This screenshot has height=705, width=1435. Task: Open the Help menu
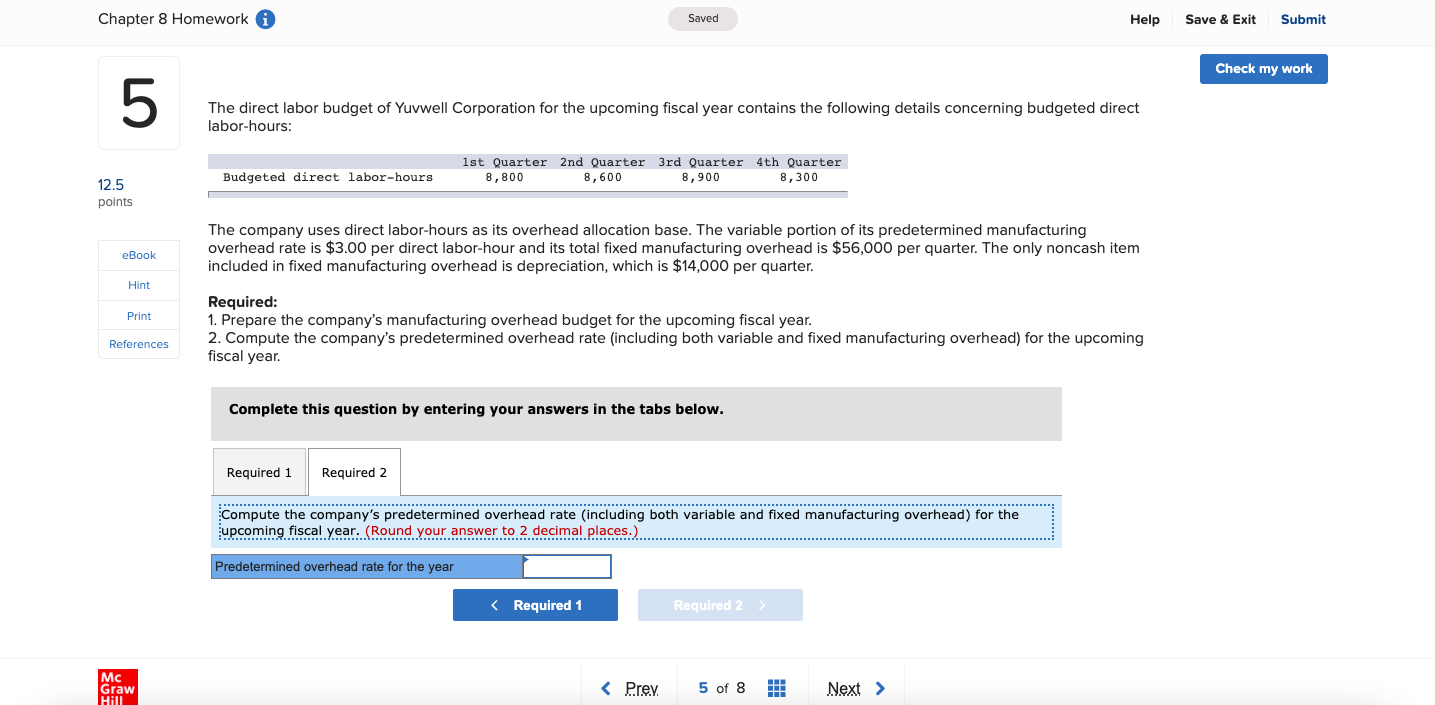[x=1144, y=19]
